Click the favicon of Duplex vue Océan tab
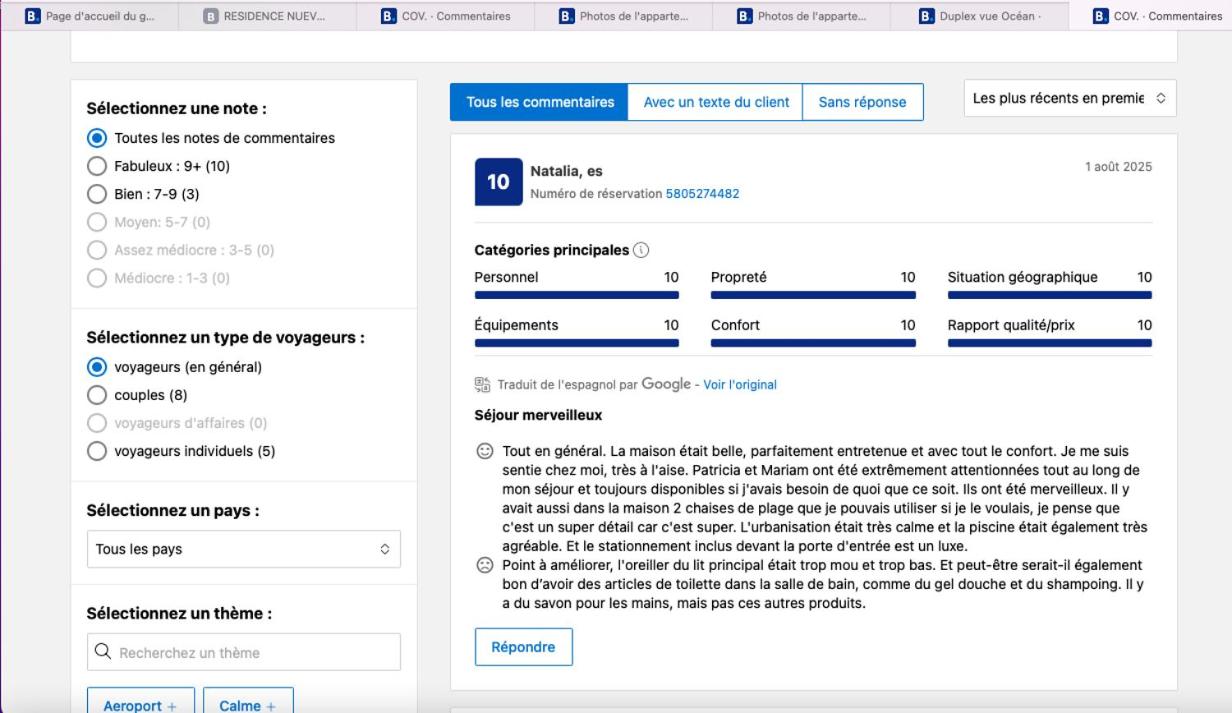The width and height of the screenshot is (1232, 713). coord(925,16)
